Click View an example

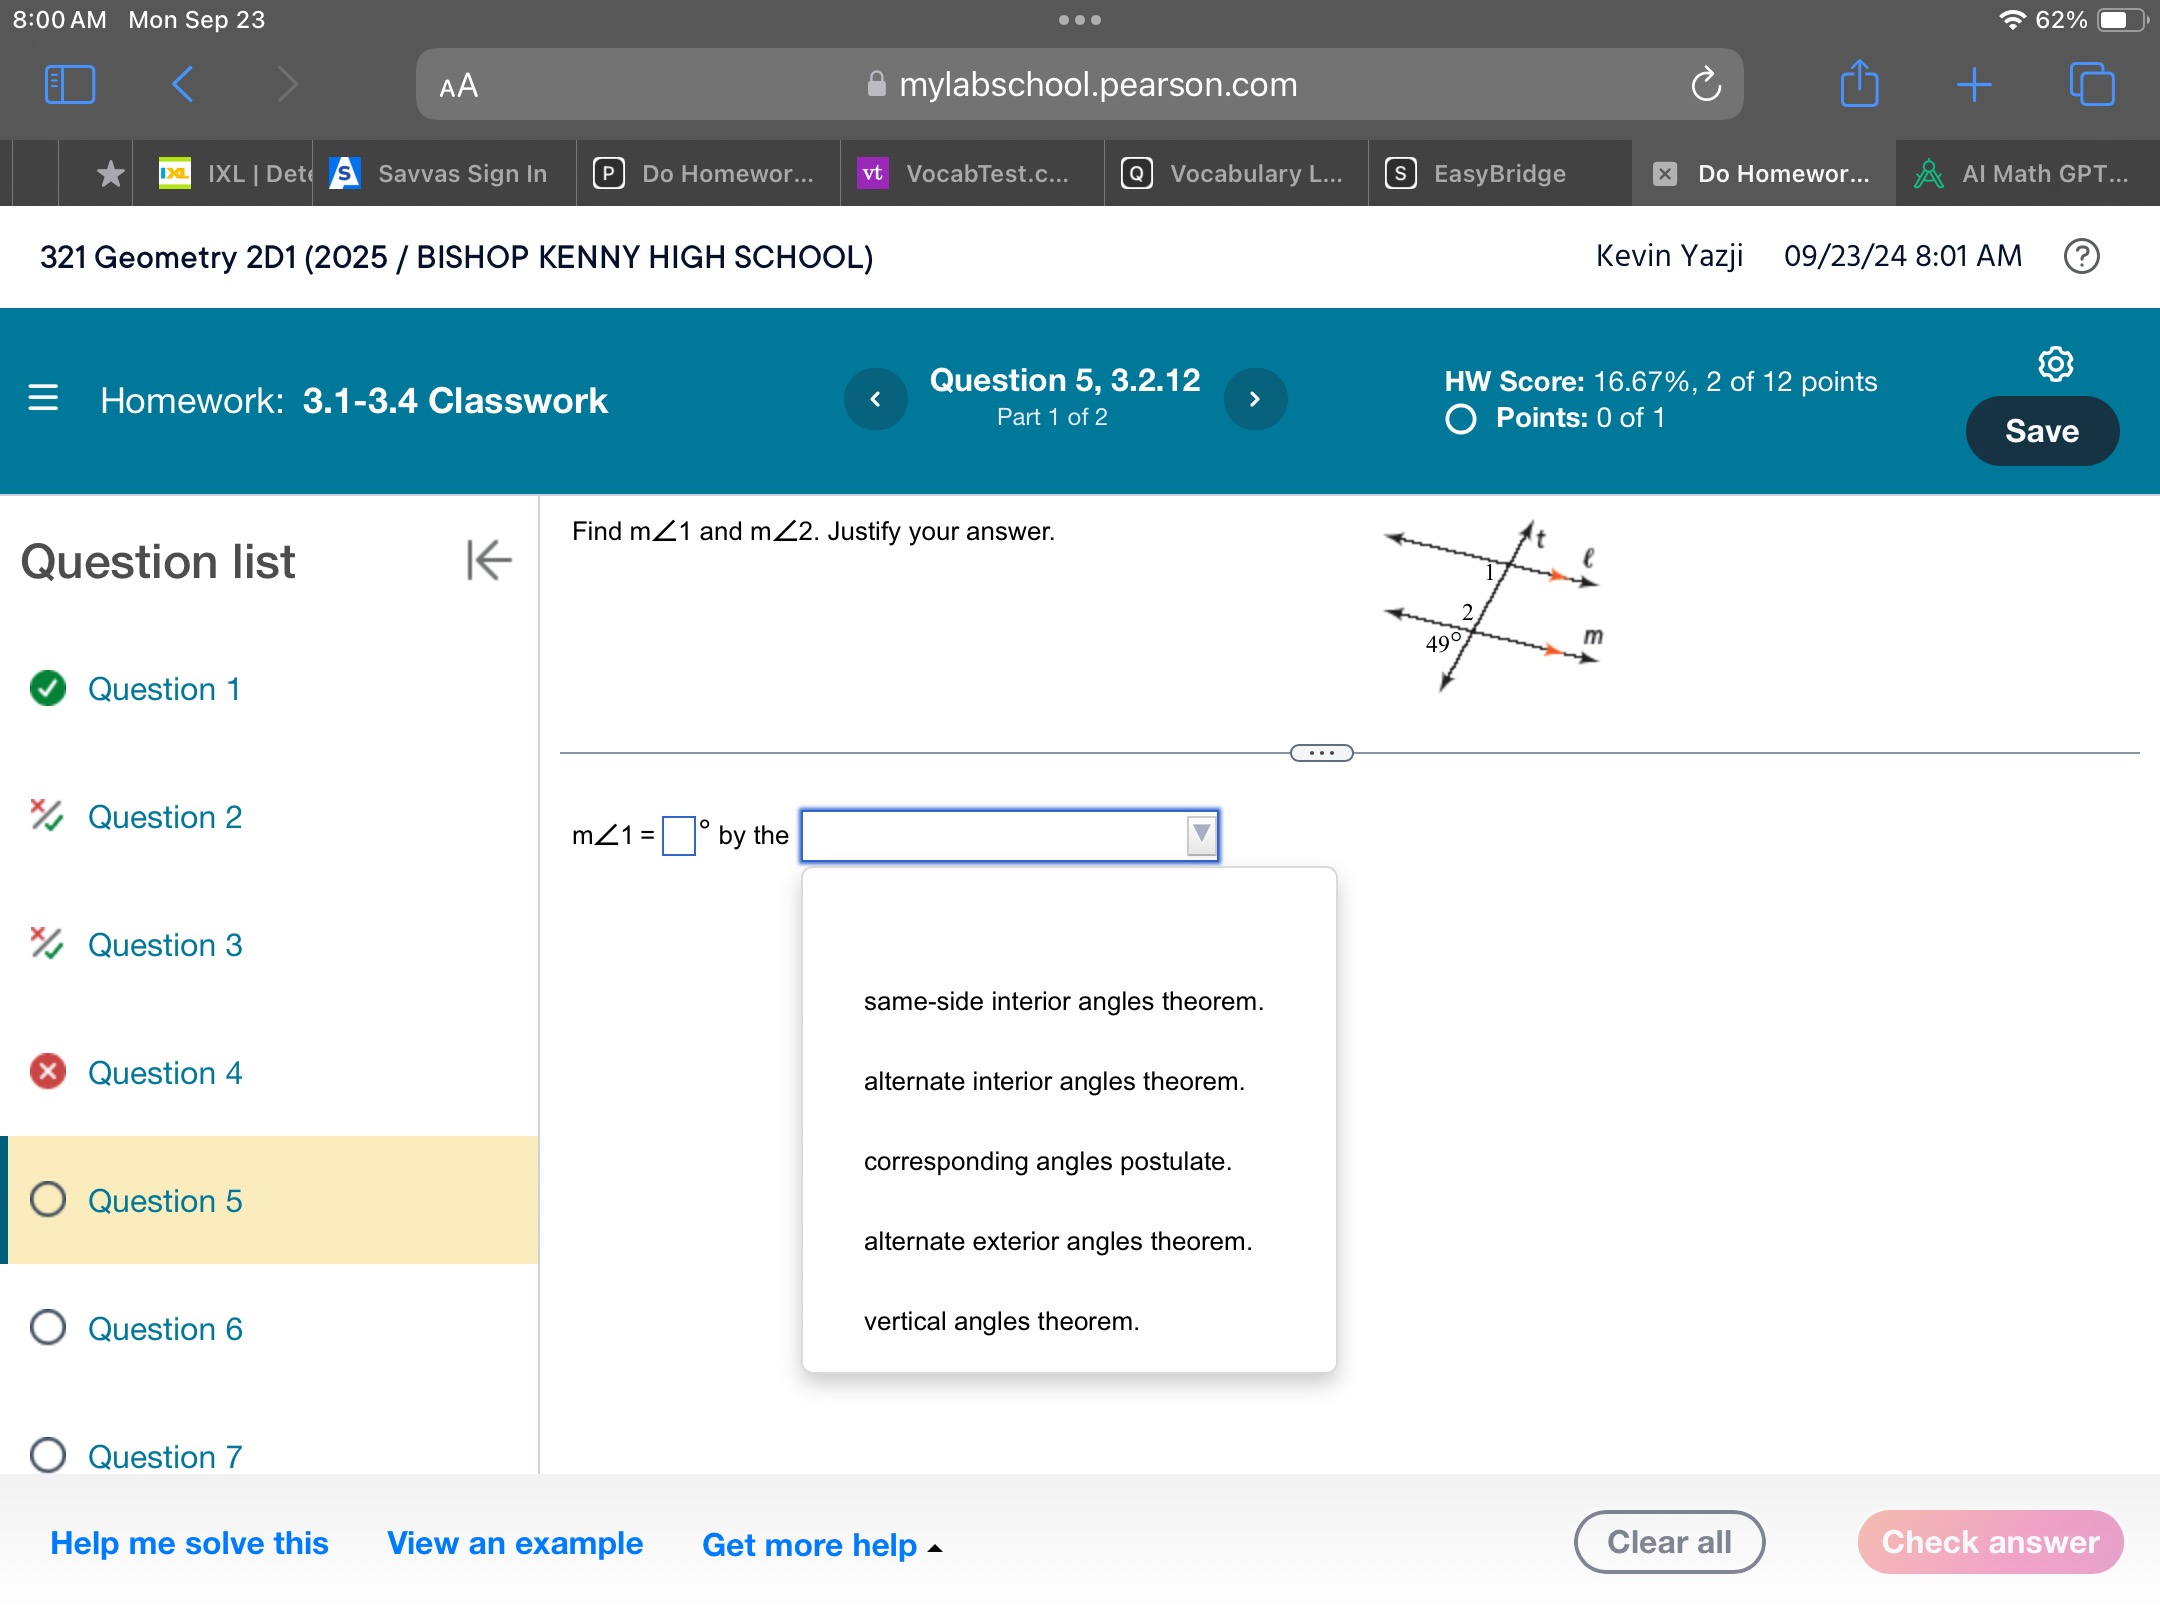515,1543
